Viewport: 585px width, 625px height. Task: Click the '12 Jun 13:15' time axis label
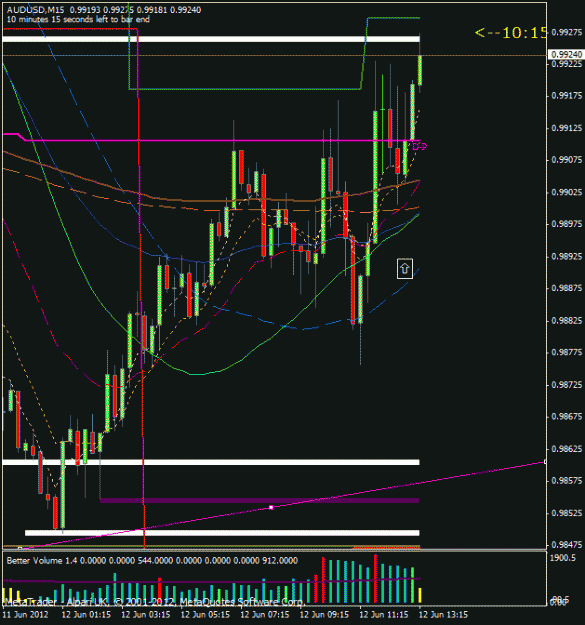[x=443, y=614]
